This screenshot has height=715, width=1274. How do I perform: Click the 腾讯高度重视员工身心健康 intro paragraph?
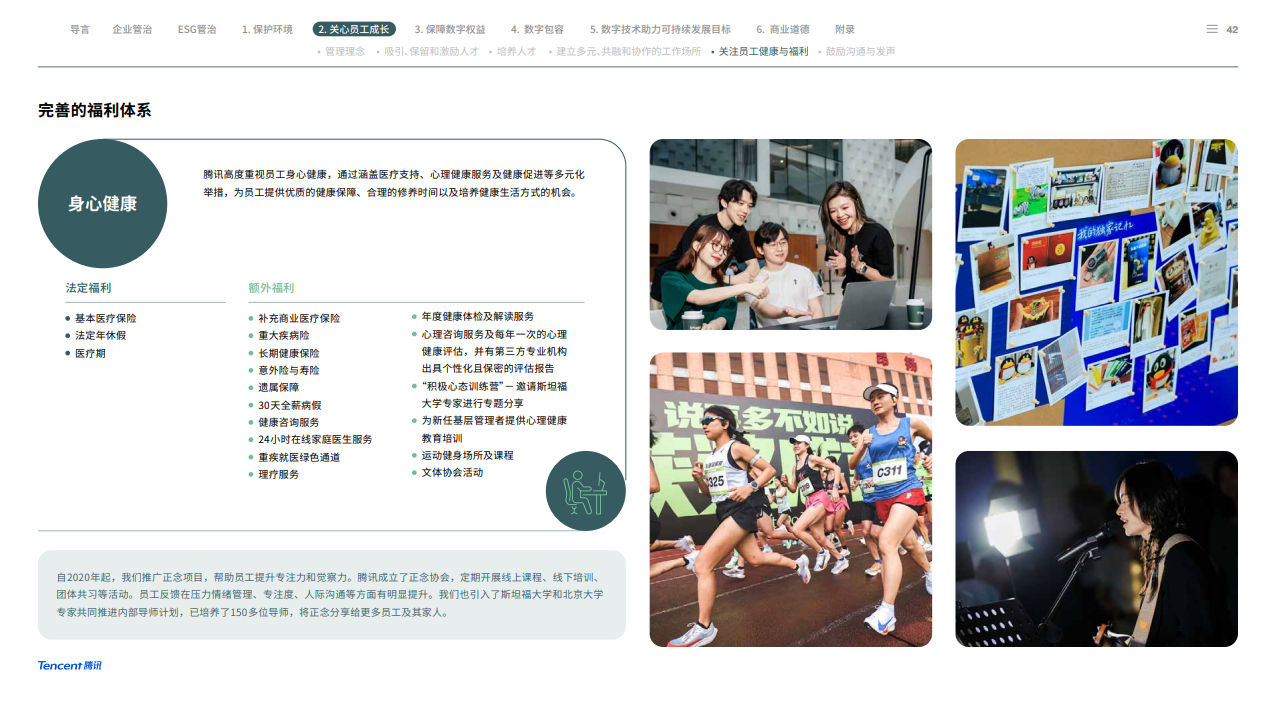coord(394,183)
